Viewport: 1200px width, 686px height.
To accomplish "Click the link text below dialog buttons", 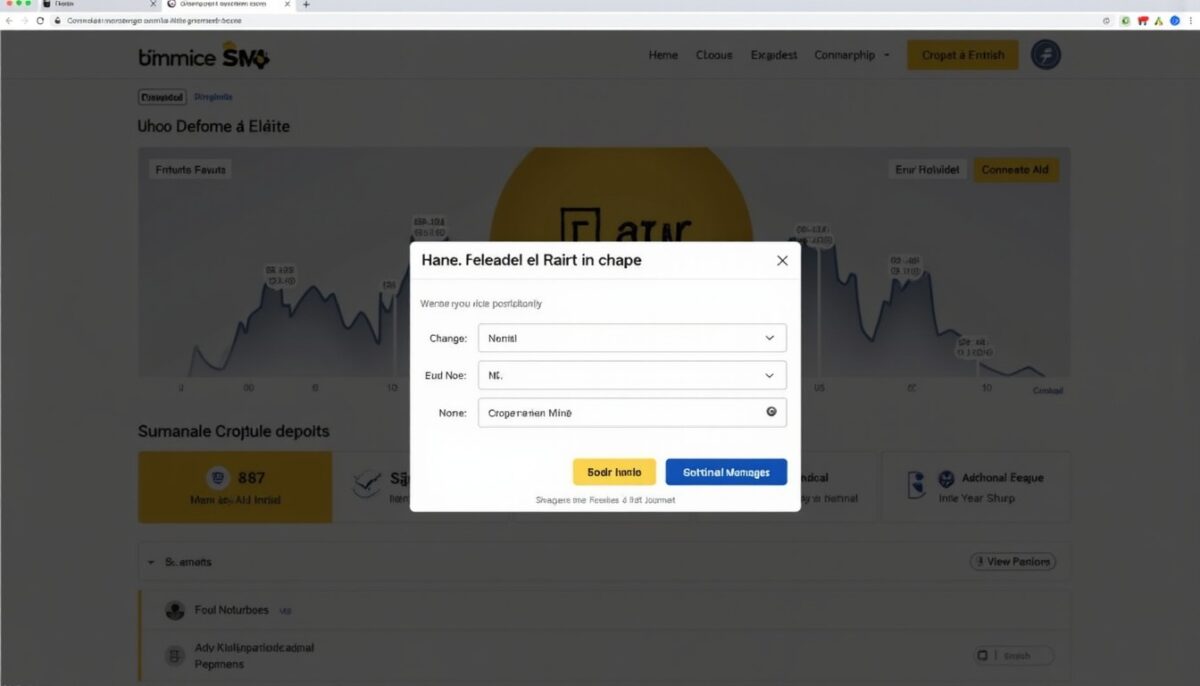I will tap(605, 499).
